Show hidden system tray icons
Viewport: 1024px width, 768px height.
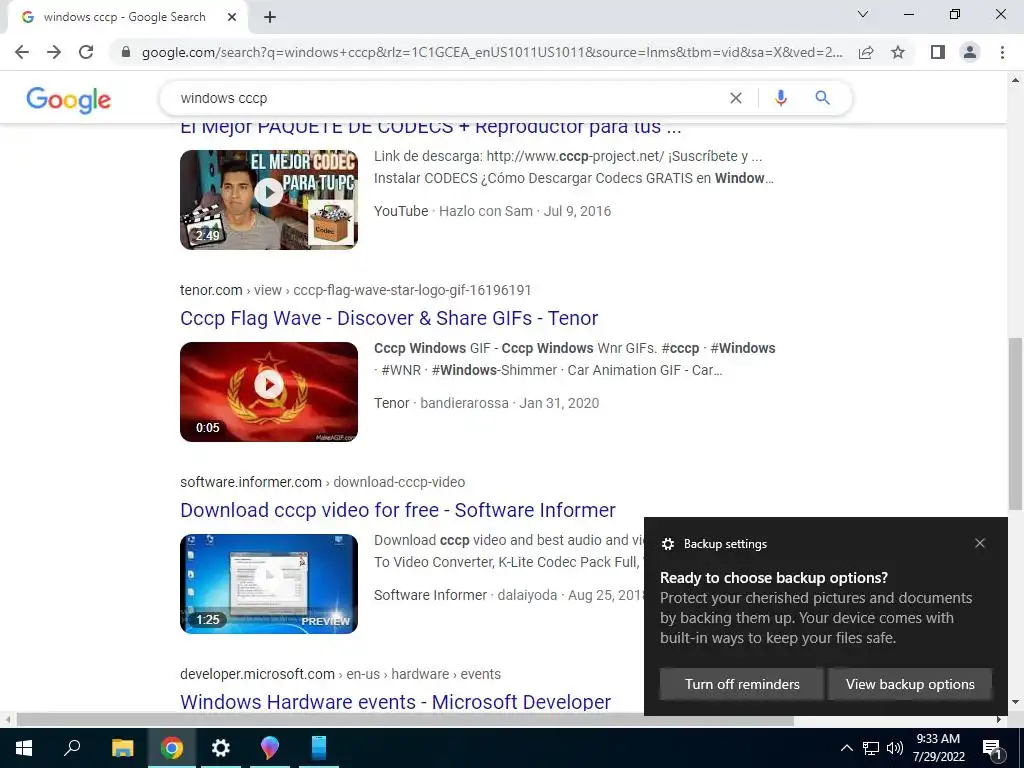[846, 748]
